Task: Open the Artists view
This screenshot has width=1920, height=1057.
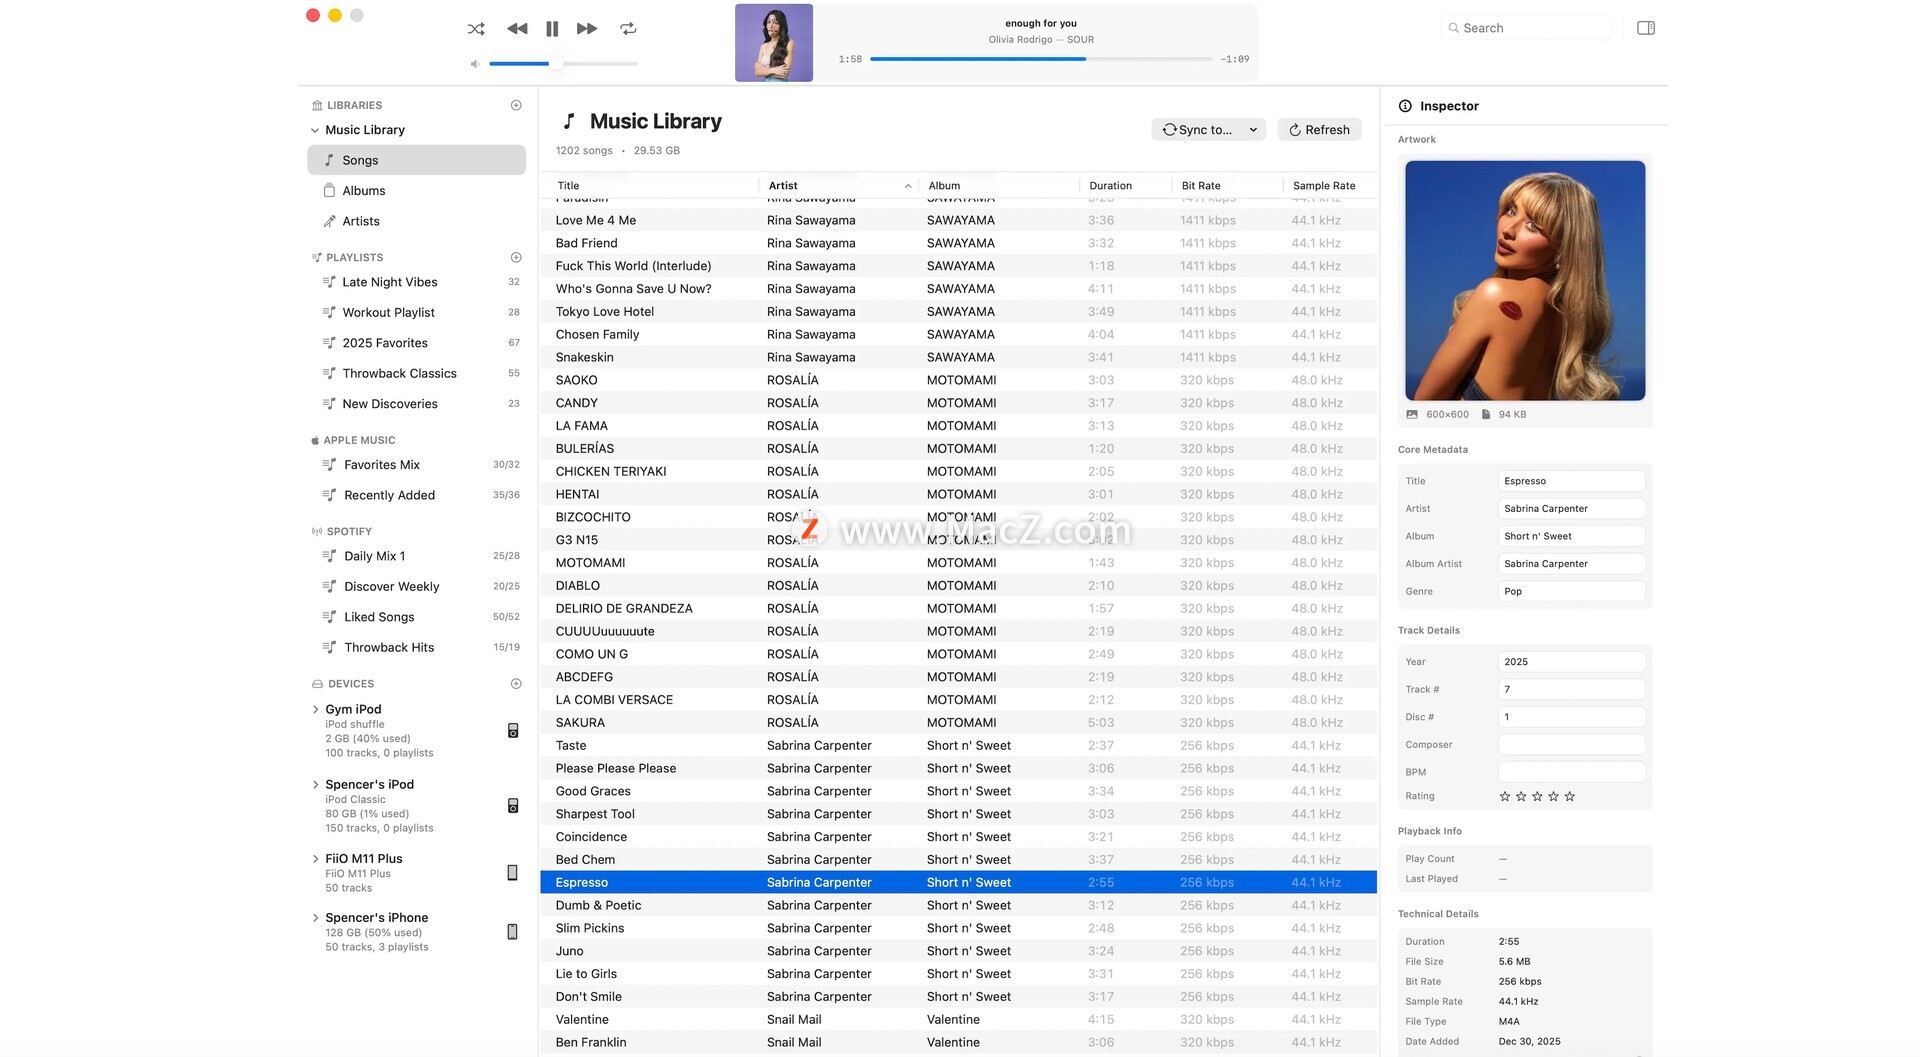Action: (x=416, y=221)
